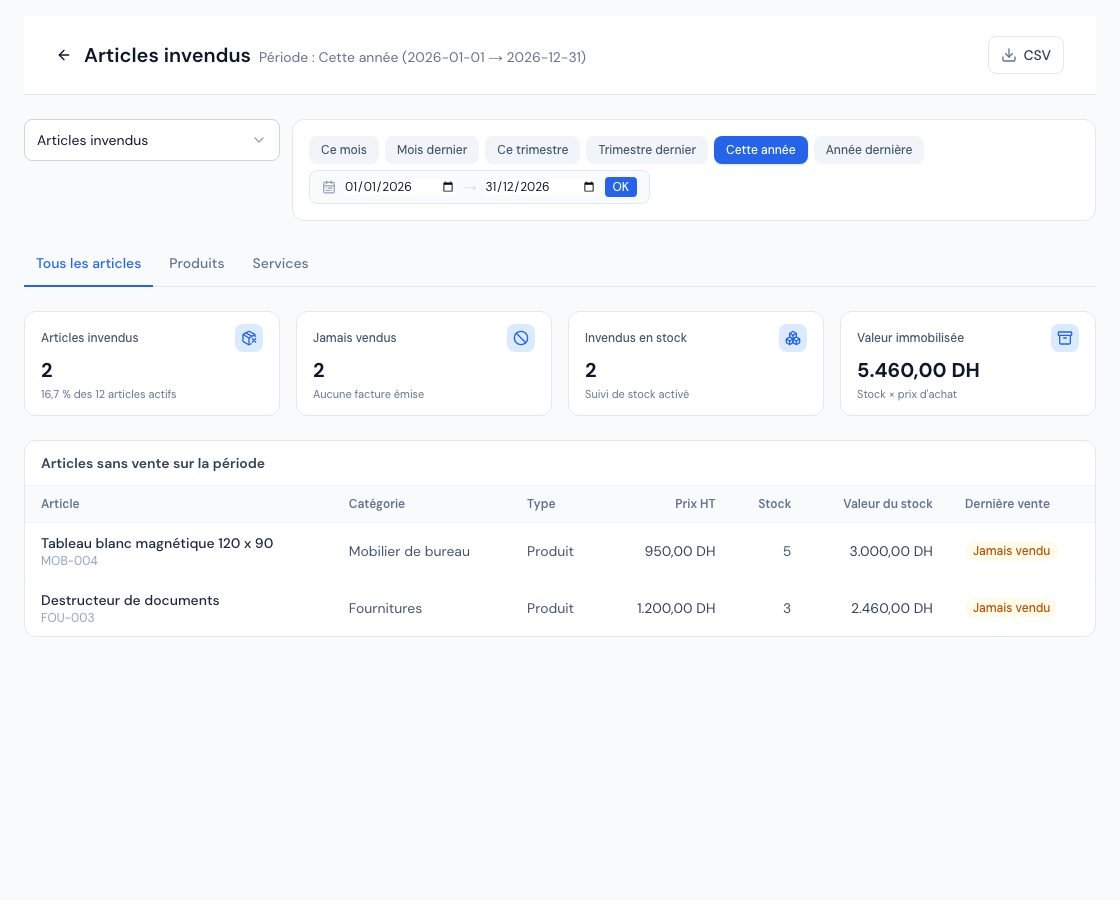Open the end date calendar picker

pyautogui.click(x=589, y=187)
